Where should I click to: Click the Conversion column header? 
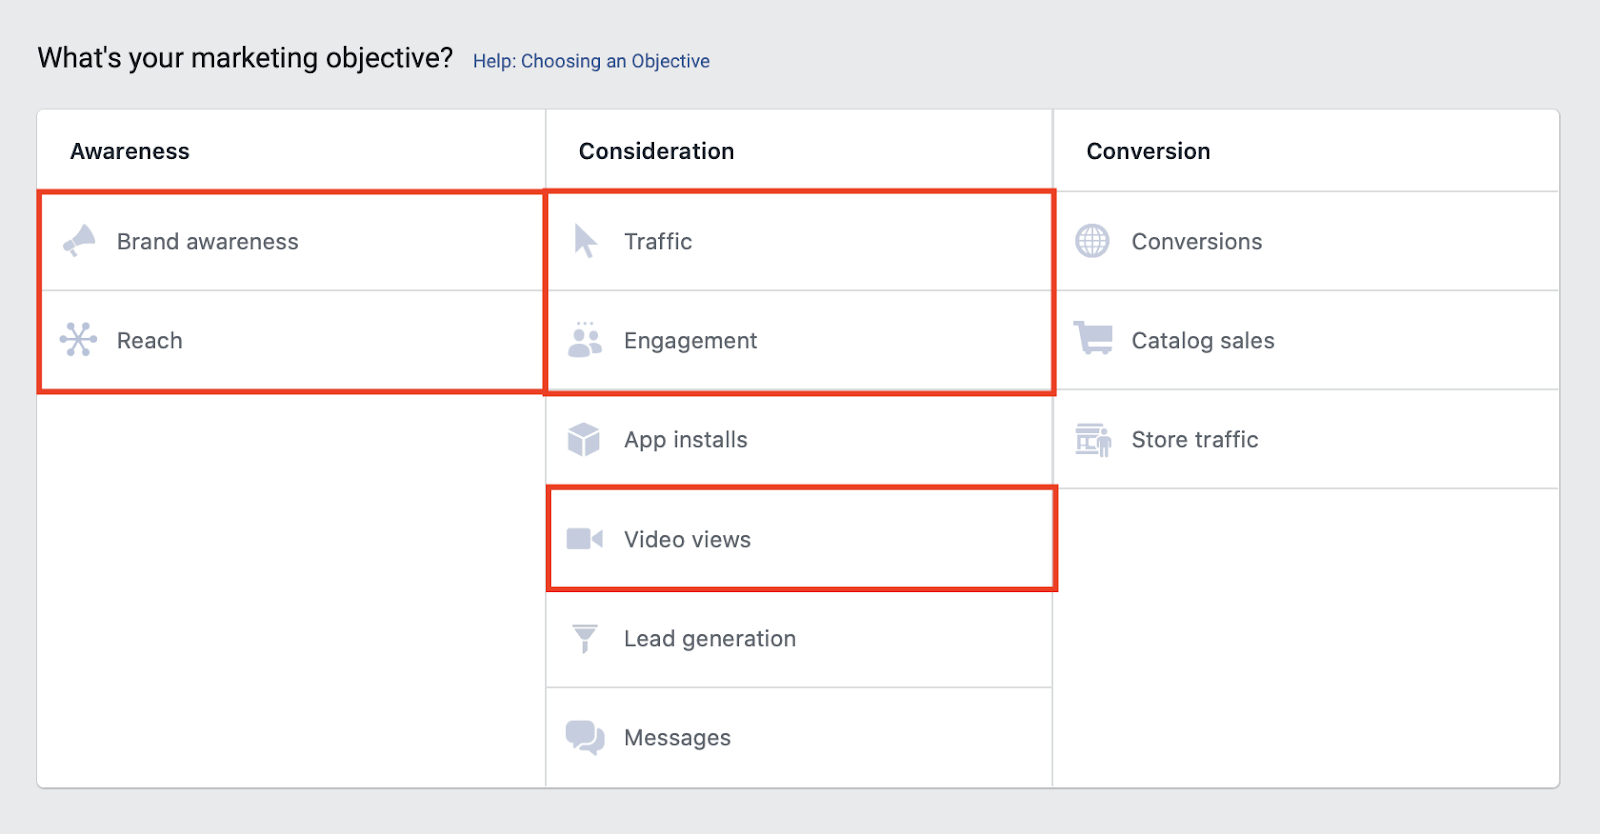[x=1148, y=151]
